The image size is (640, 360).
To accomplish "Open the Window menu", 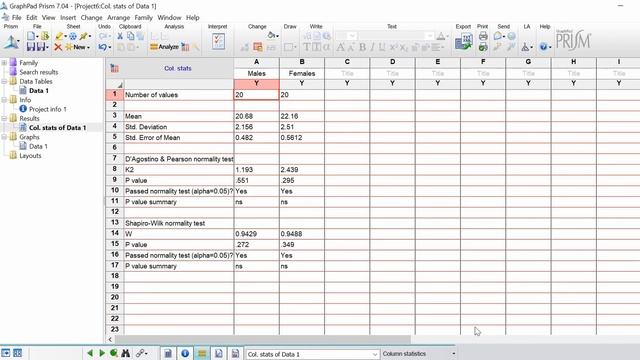I will pyautogui.click(x=169, y=18).
